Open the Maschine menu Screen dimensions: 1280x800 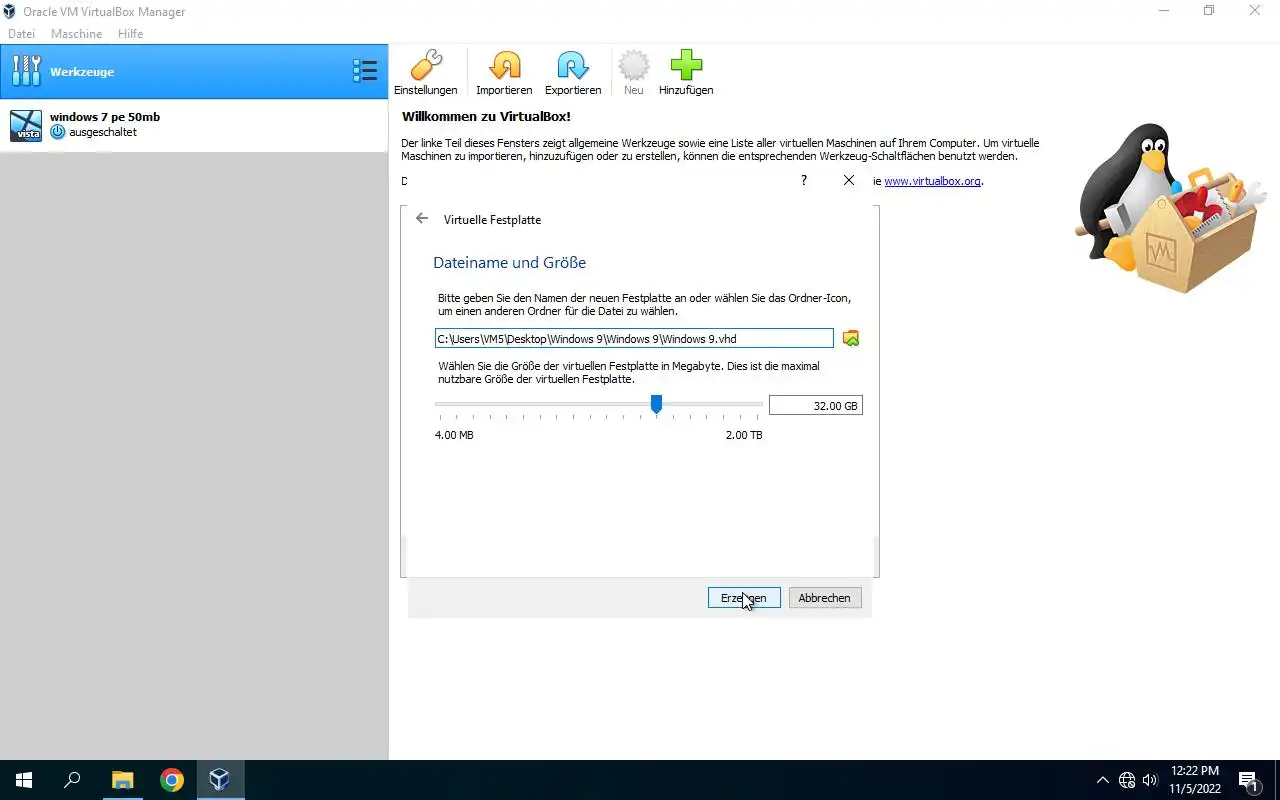pos(76,34)
